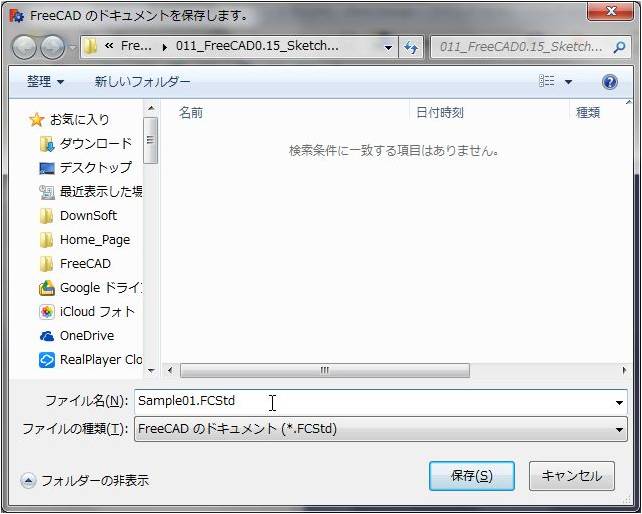Click 新しいフォルダー to create new folder

point(142,82)
